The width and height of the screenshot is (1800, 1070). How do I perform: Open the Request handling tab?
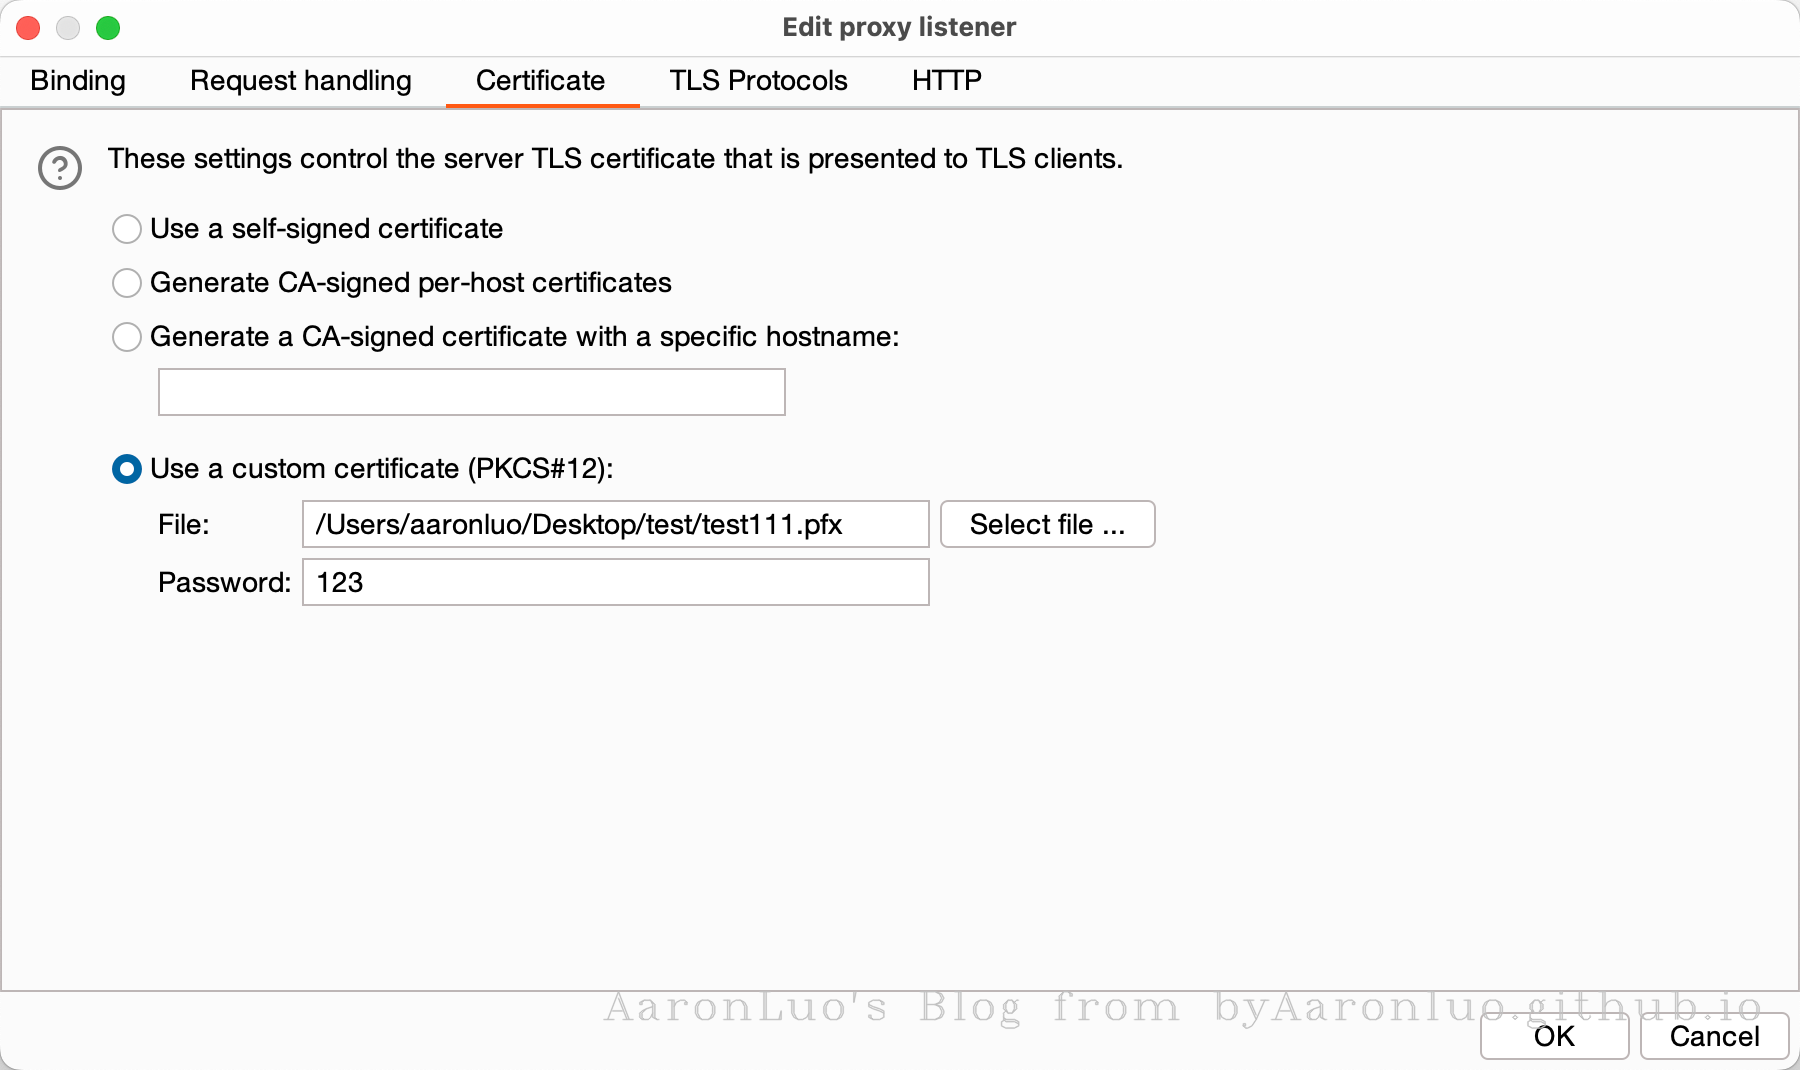point(300,81)
